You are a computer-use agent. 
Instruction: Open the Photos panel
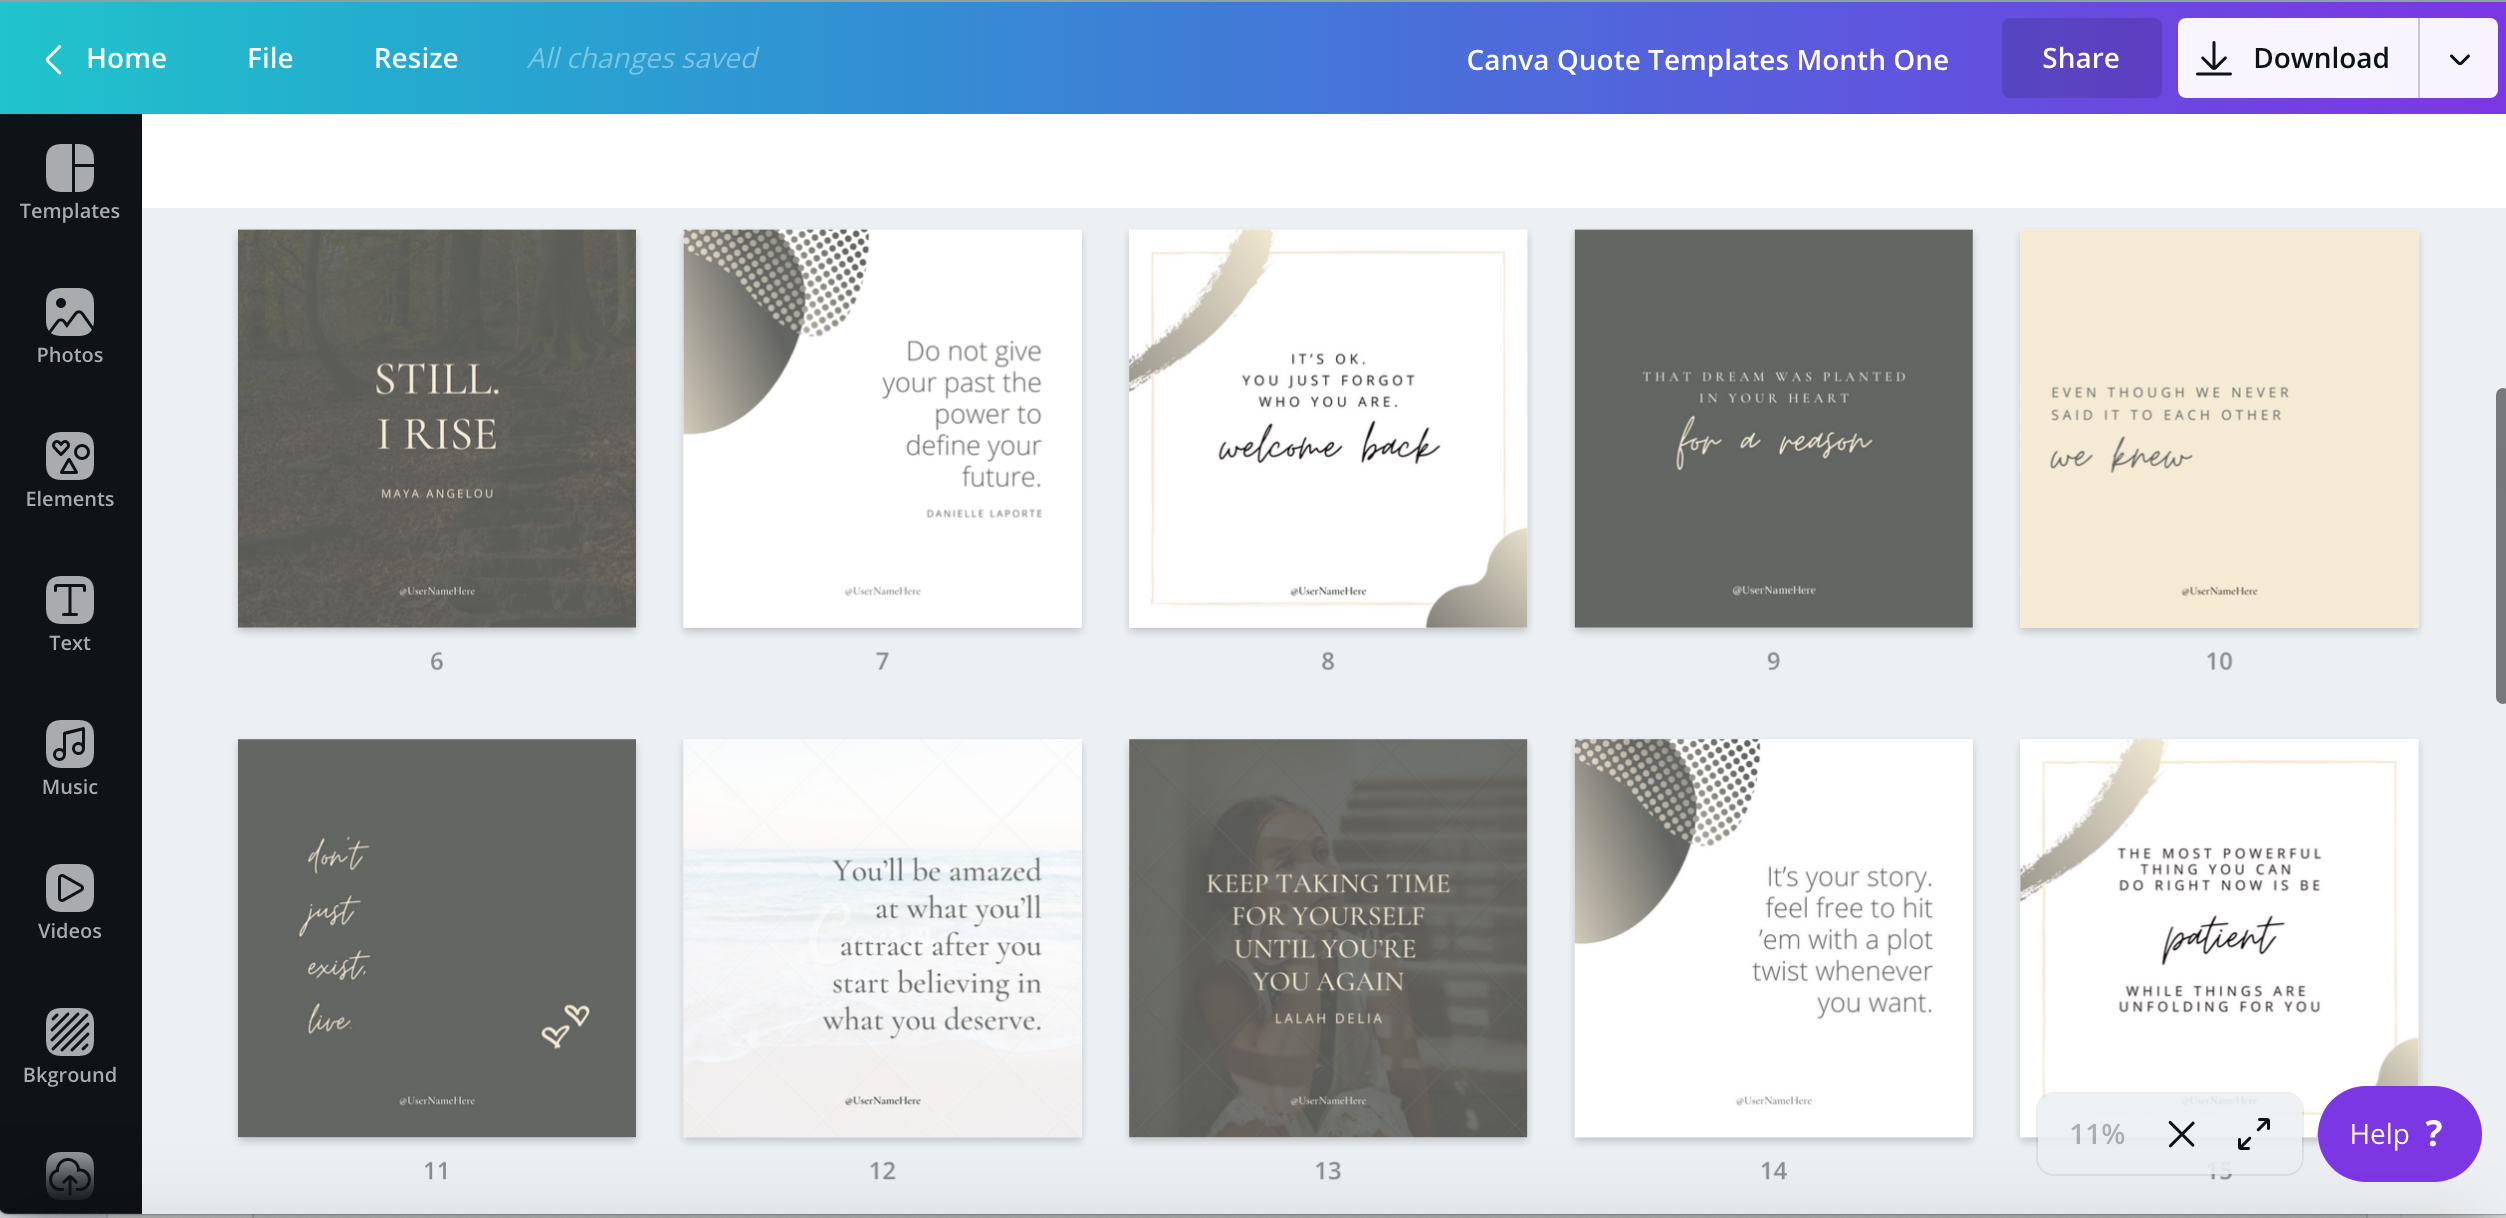coord(70,327)
